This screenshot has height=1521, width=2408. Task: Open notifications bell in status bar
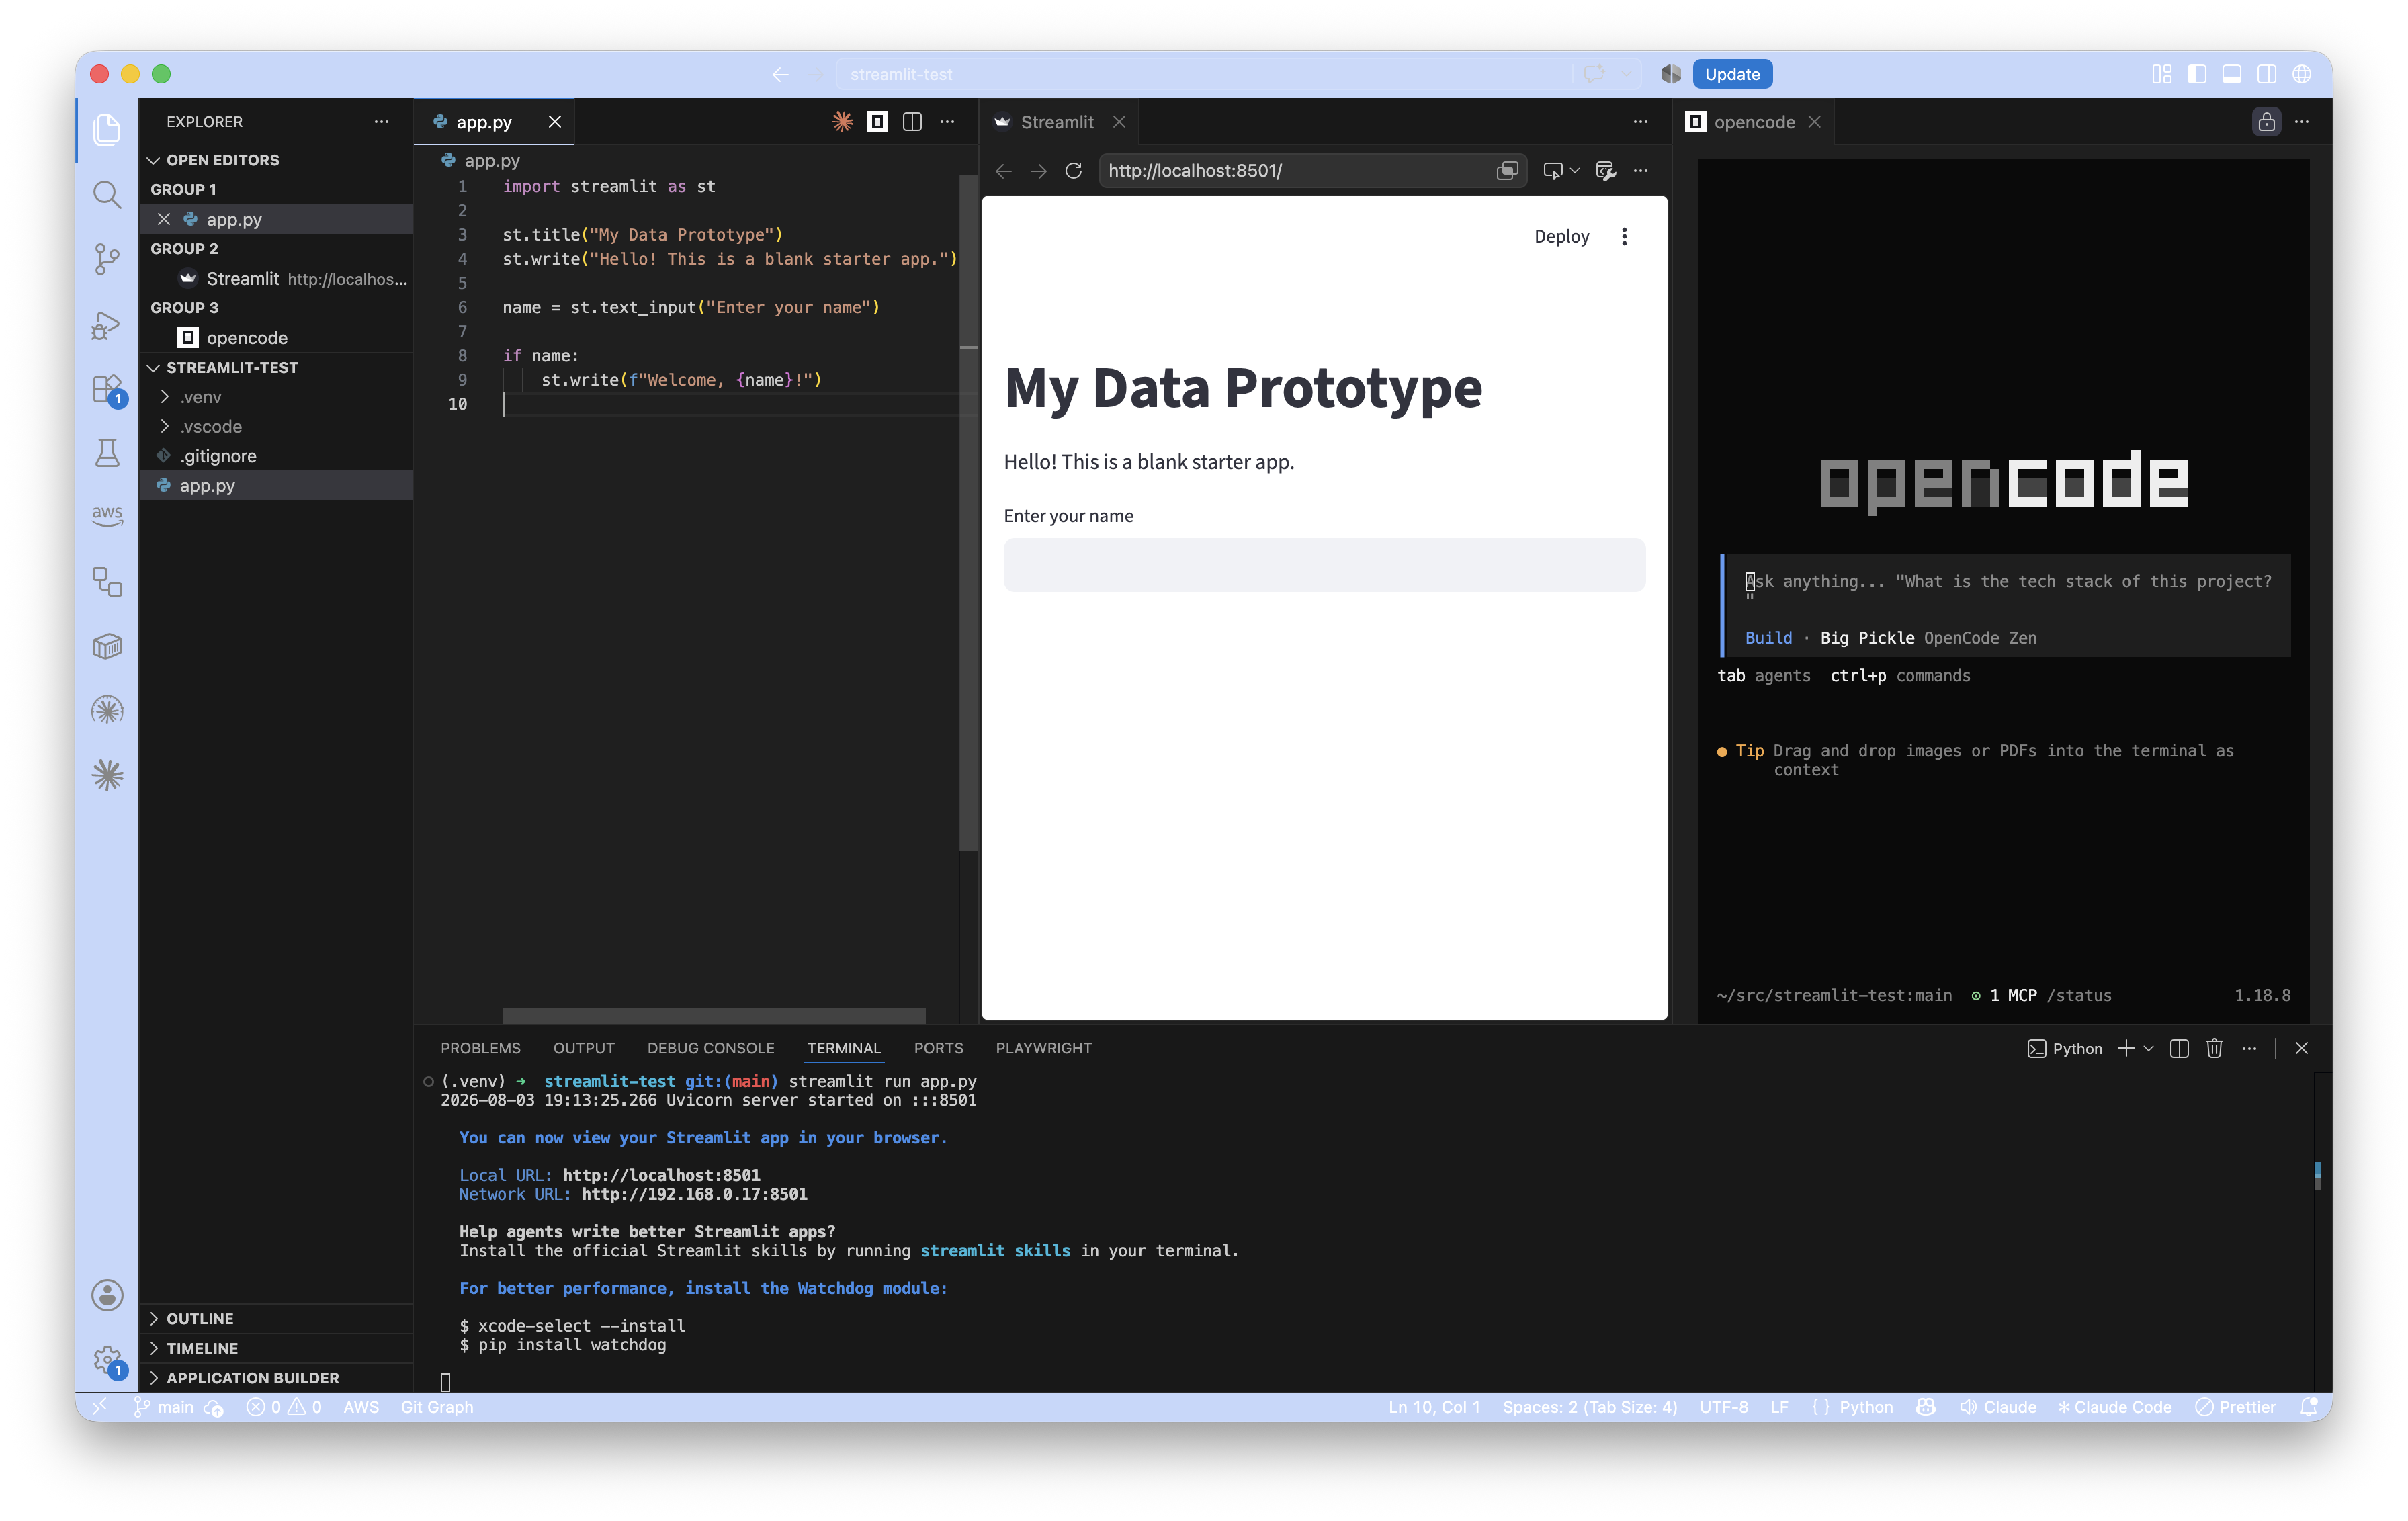[x=2308, y=1407]
